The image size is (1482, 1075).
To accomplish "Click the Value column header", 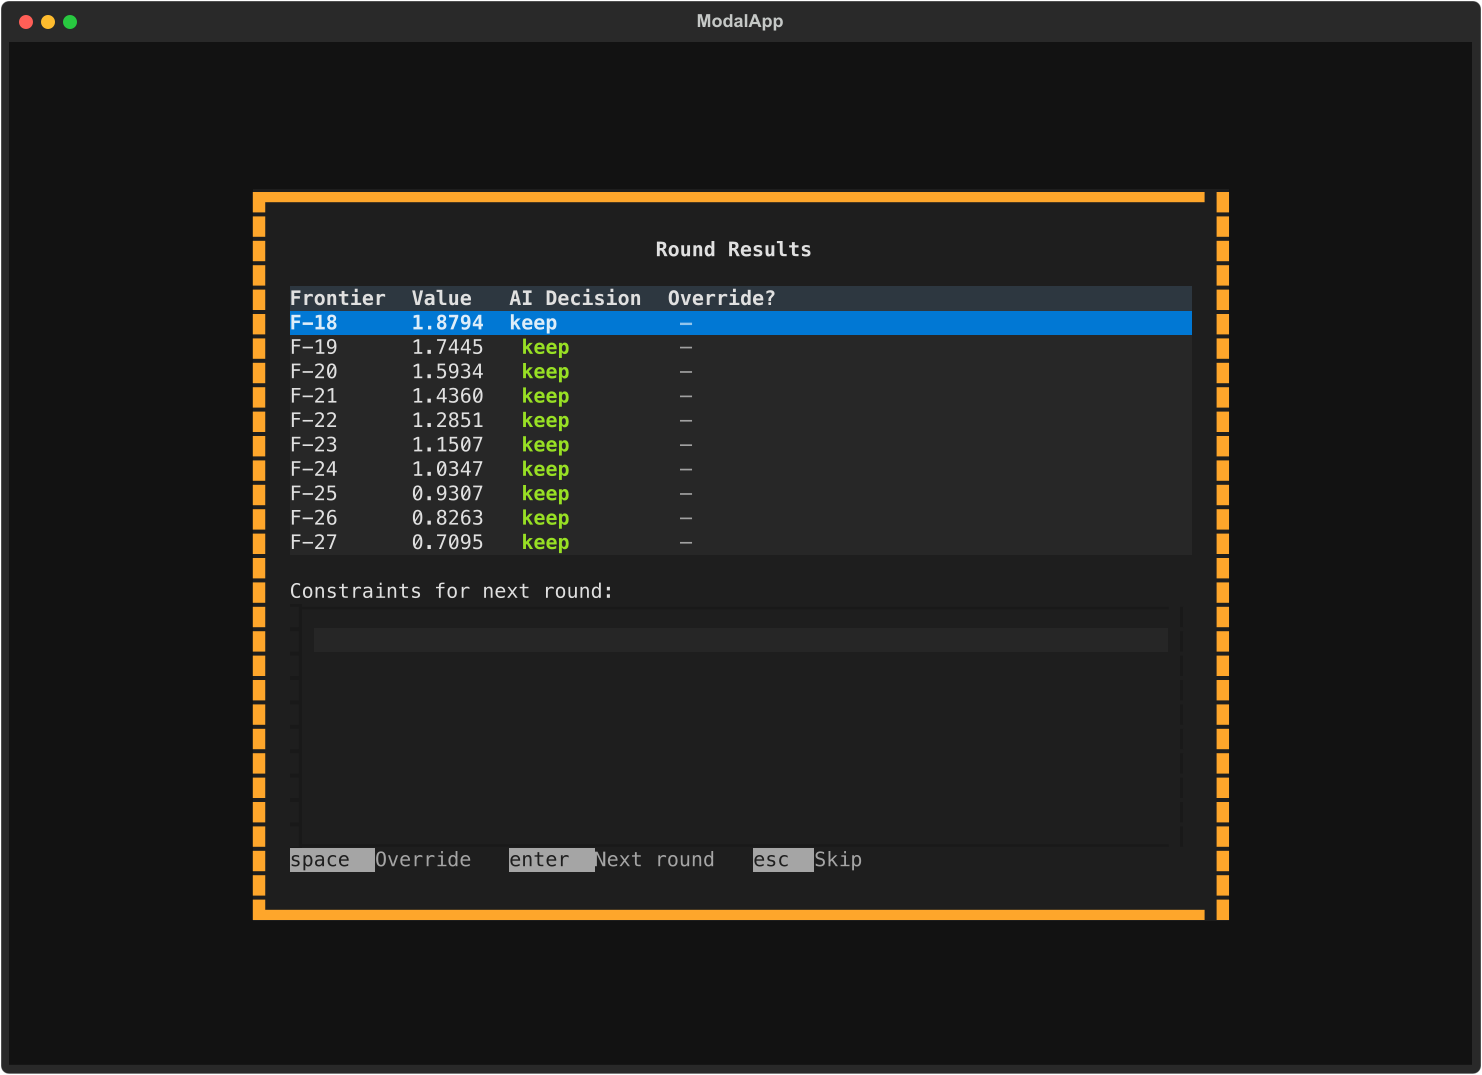I will (441, 298).
